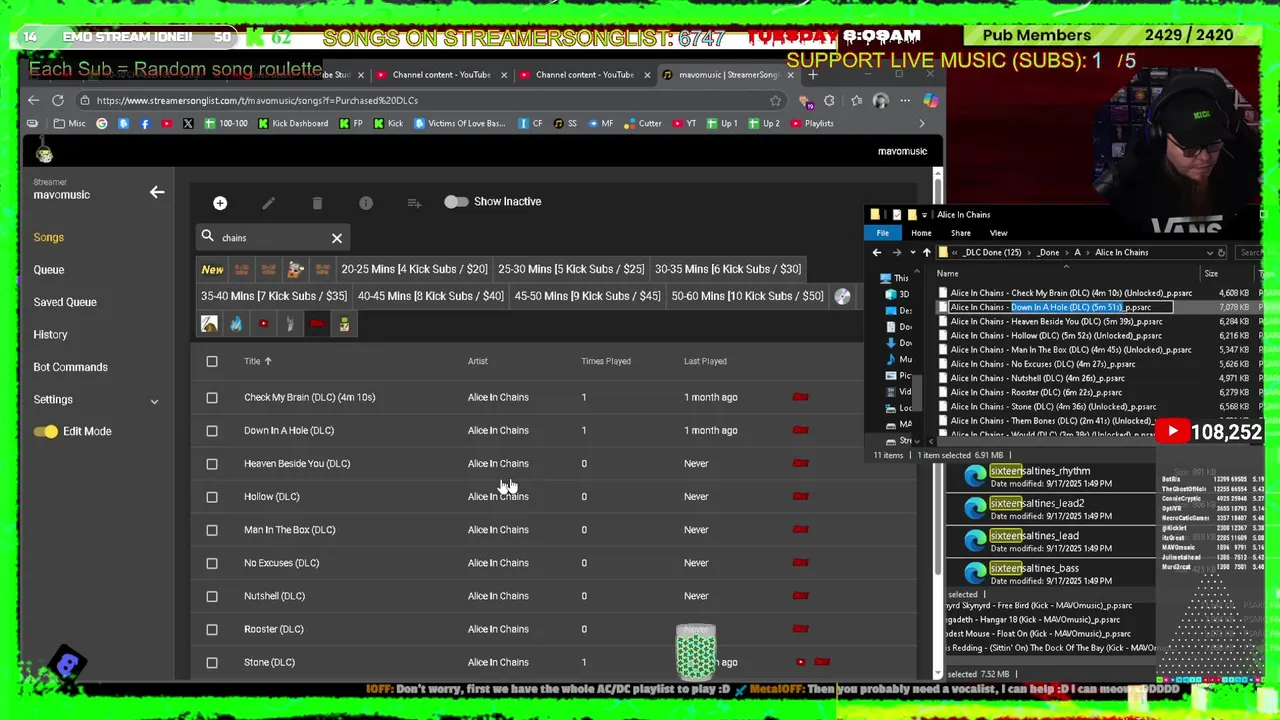Viewport: 1280px width, 720px height.
Task: Sort Explorer files by the Name column
Action: (x=947, y=274)
